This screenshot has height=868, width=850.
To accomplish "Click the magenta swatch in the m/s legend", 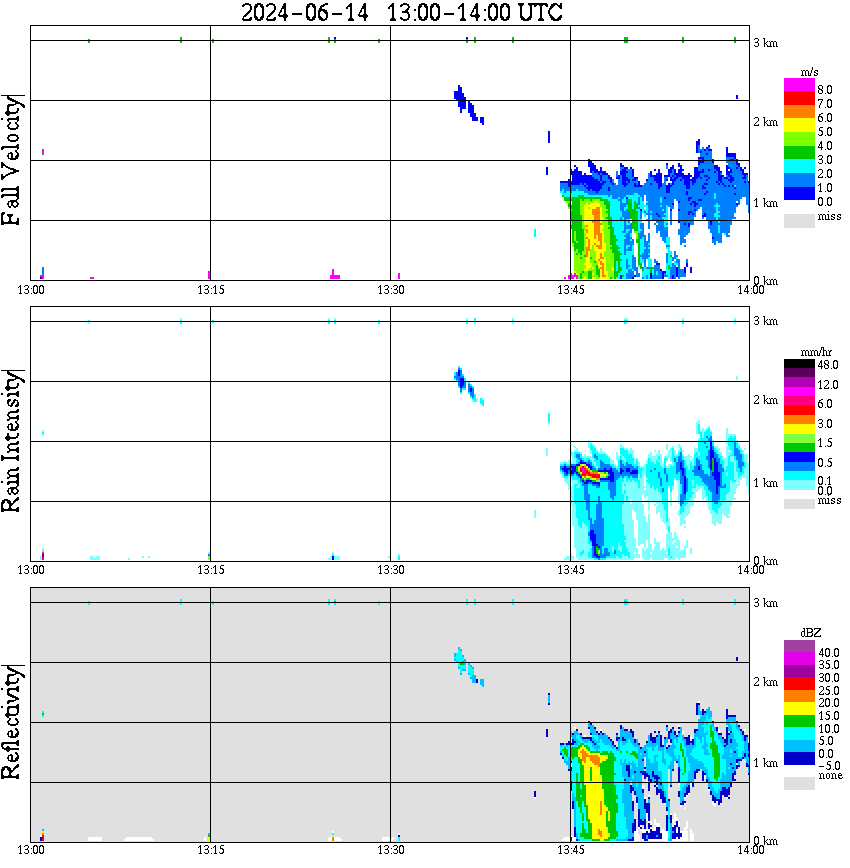I will coord(799,85).
